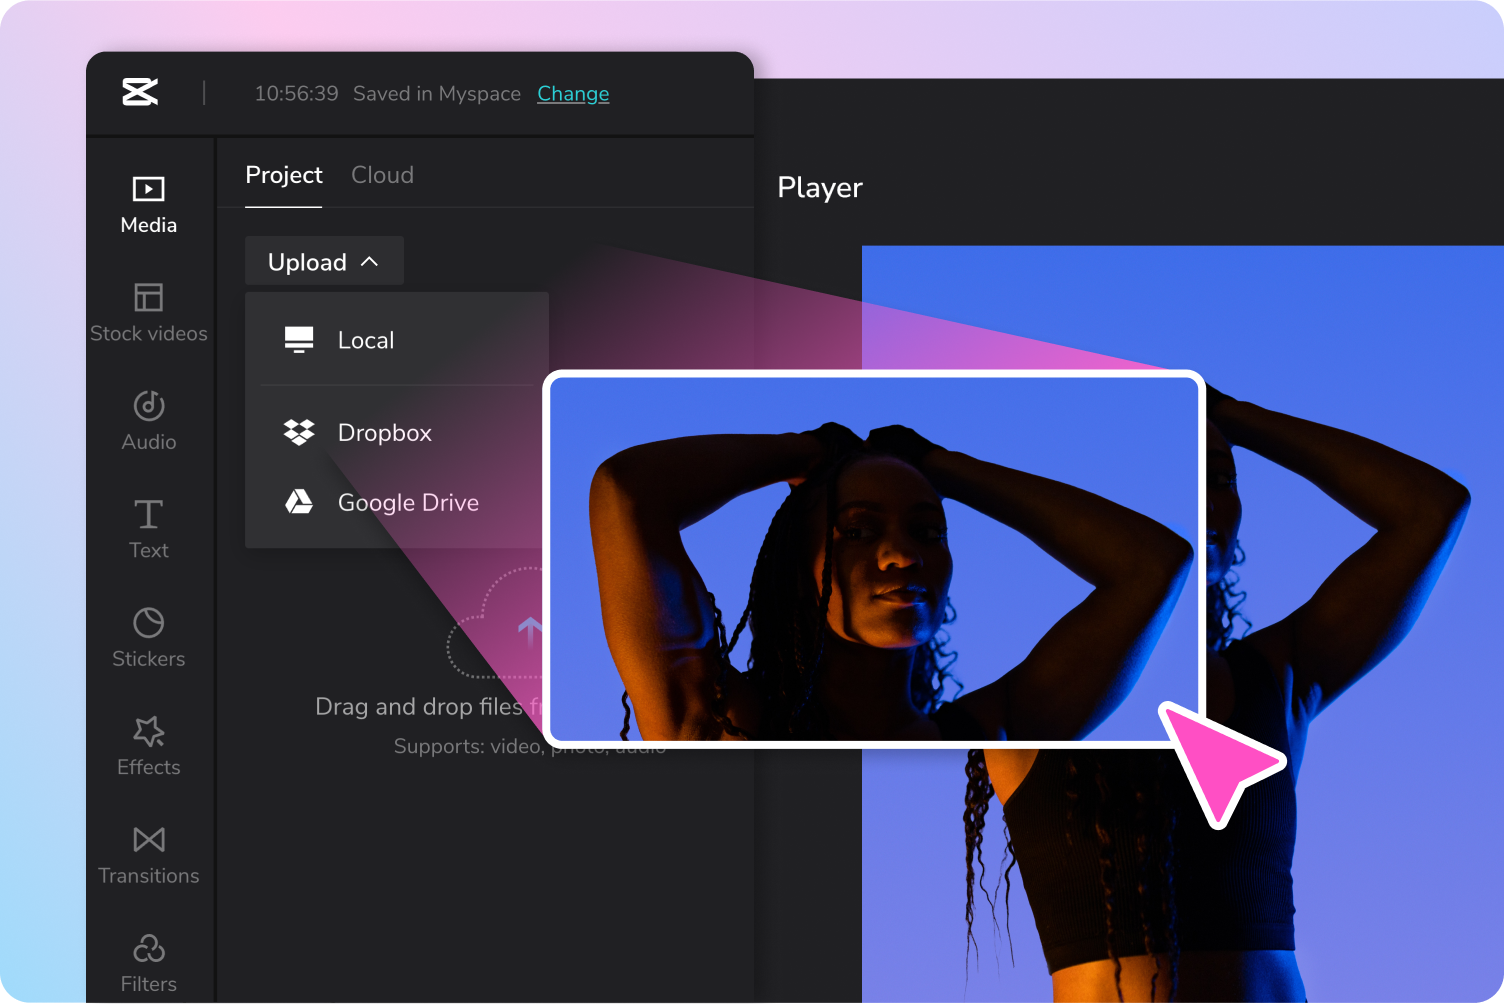Switch to the Project tab
1504x1004 pixels.
[284, 175]
